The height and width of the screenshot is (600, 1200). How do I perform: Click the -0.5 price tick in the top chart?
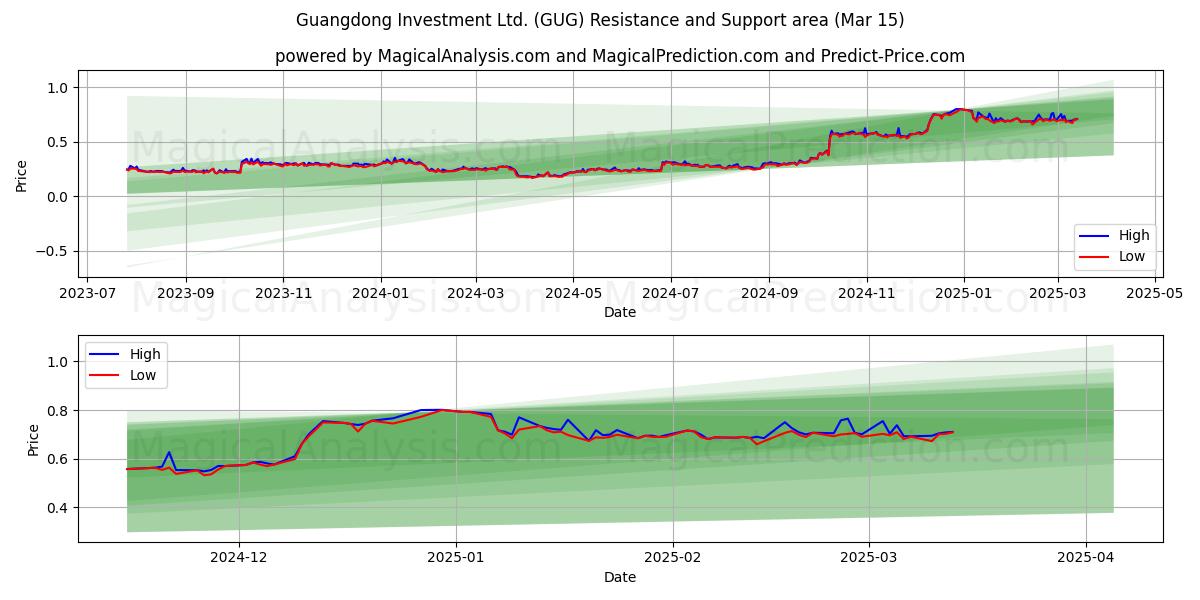54,252
